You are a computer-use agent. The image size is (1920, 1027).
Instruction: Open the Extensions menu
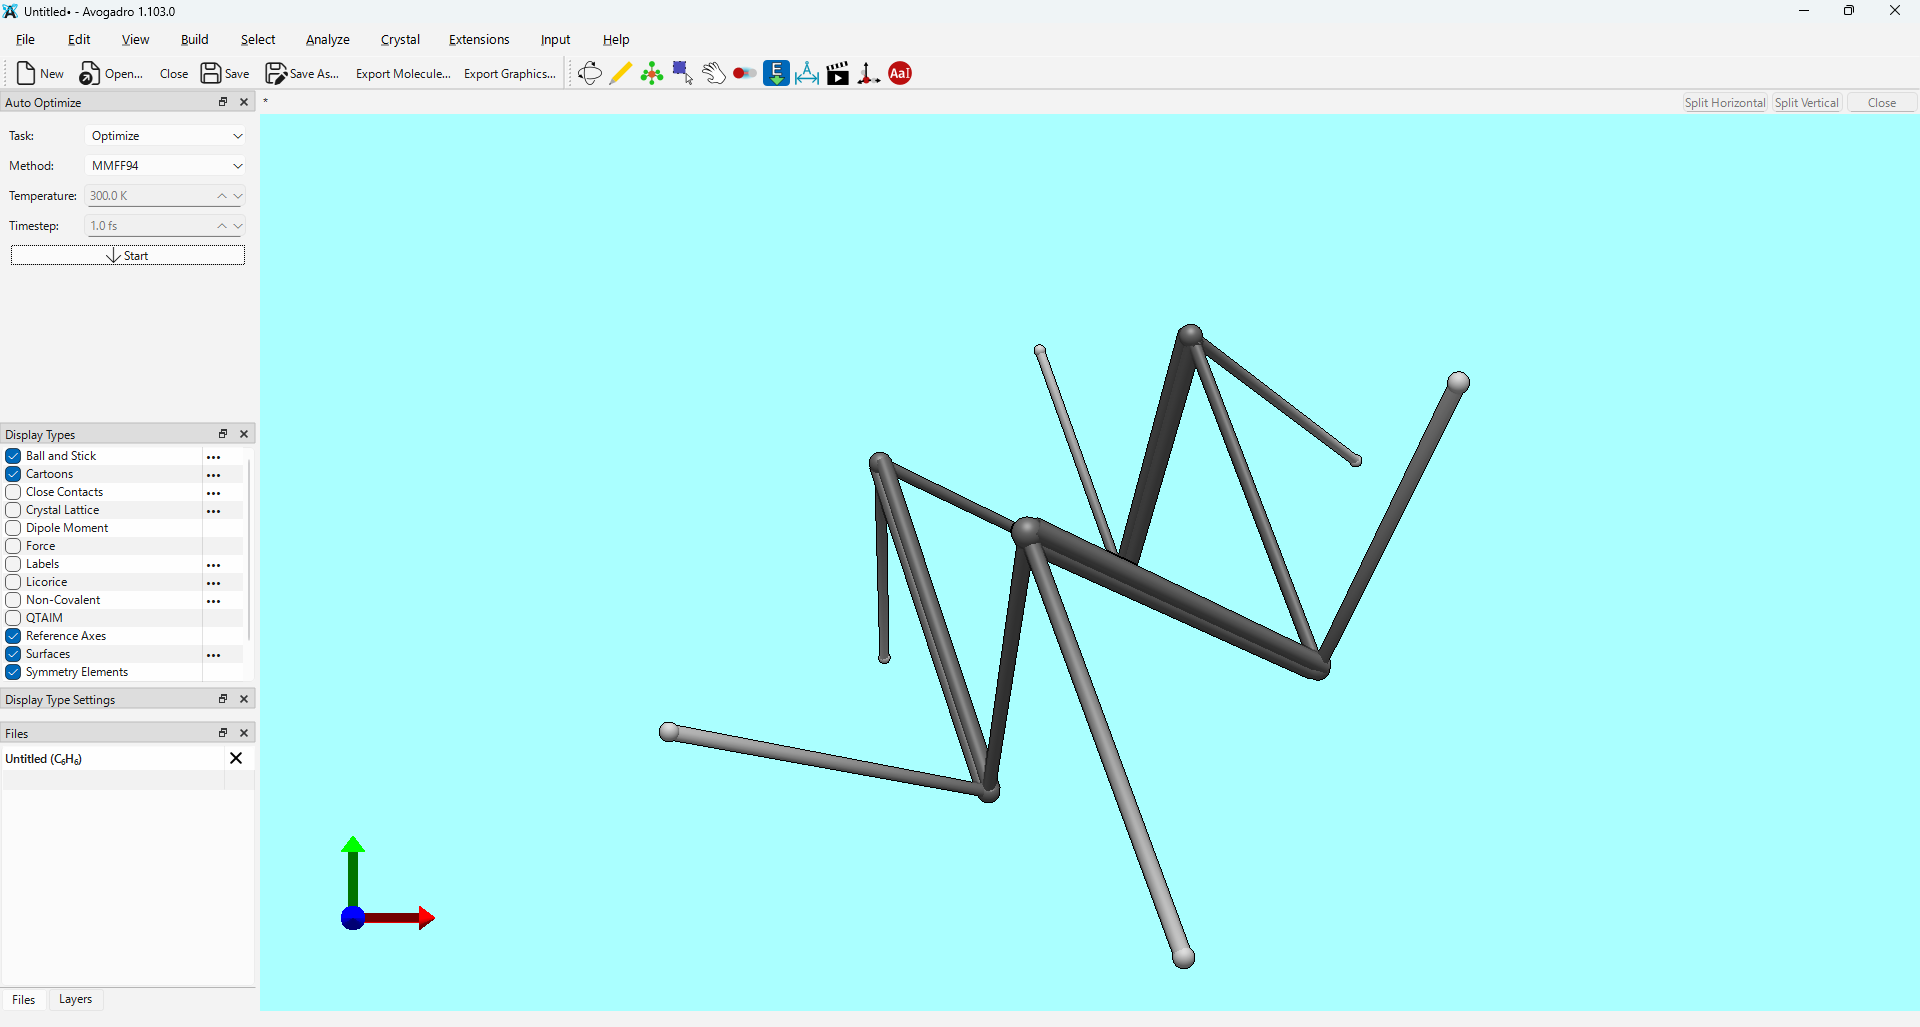(478, 40)
